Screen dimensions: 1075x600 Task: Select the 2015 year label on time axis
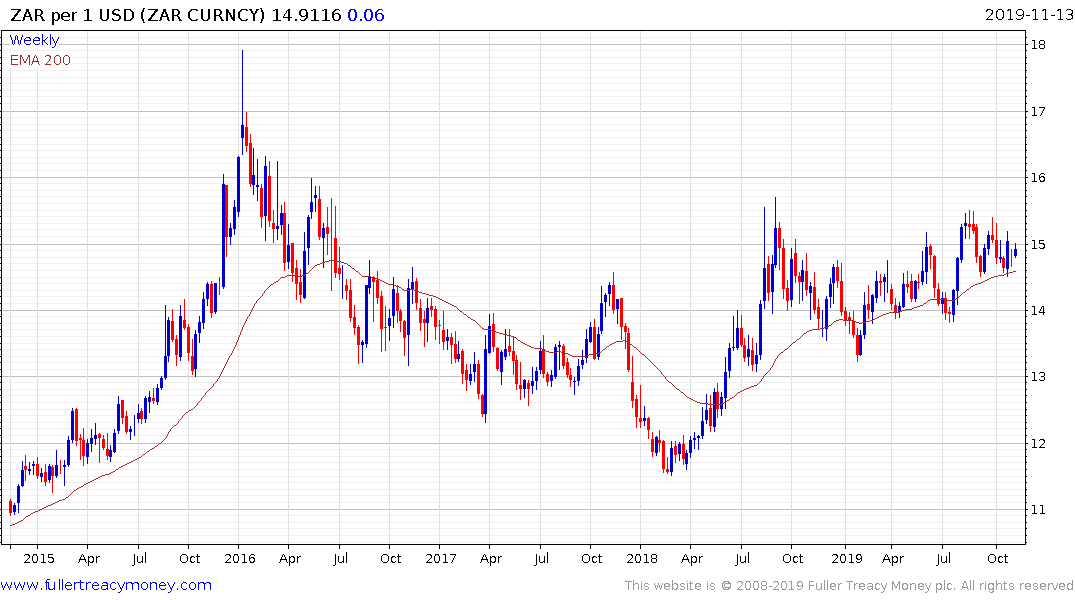38,558
